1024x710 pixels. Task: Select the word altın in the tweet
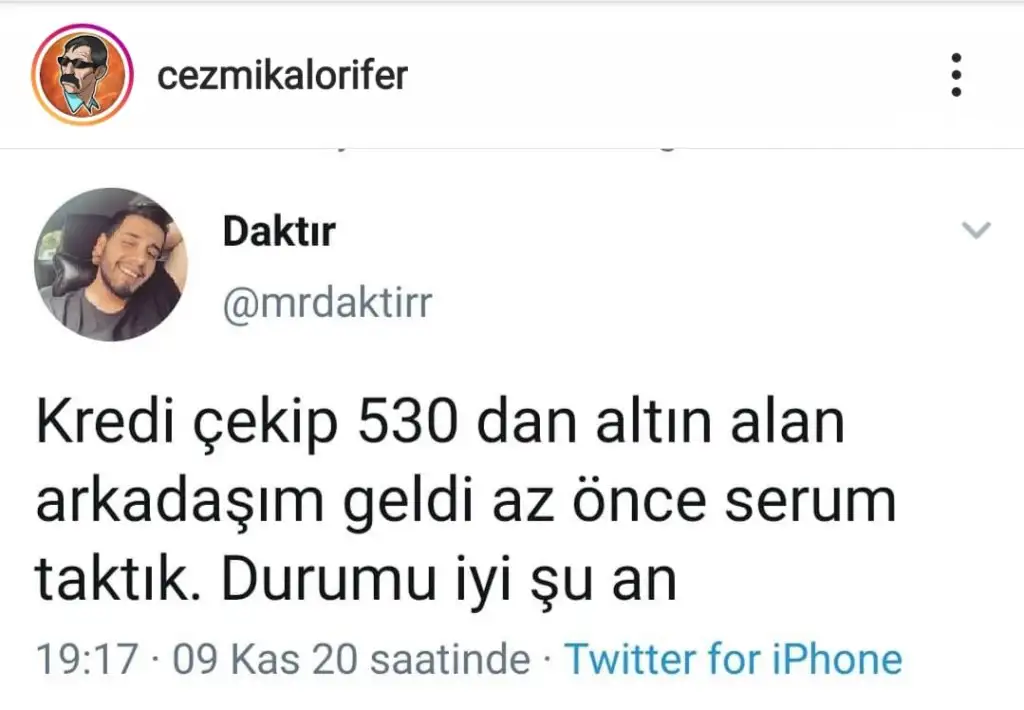(x=653, y=422)
